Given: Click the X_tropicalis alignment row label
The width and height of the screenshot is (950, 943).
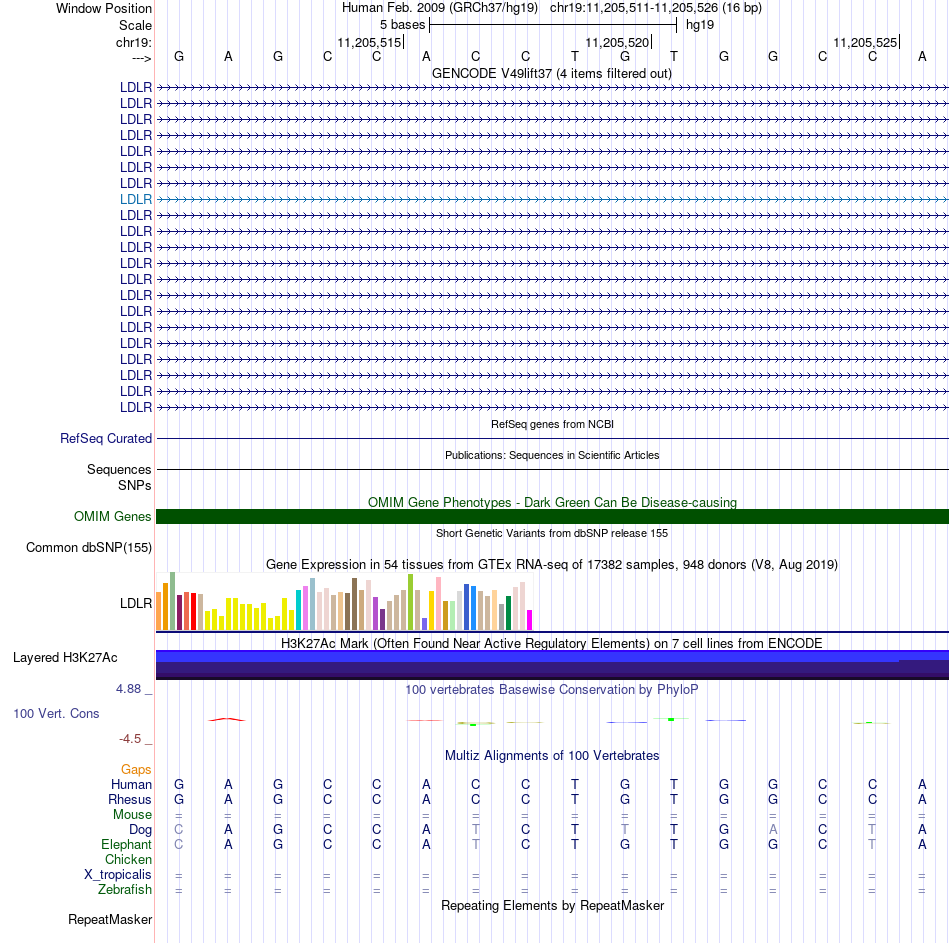Looking at the screenshot, I should point(118,875).
